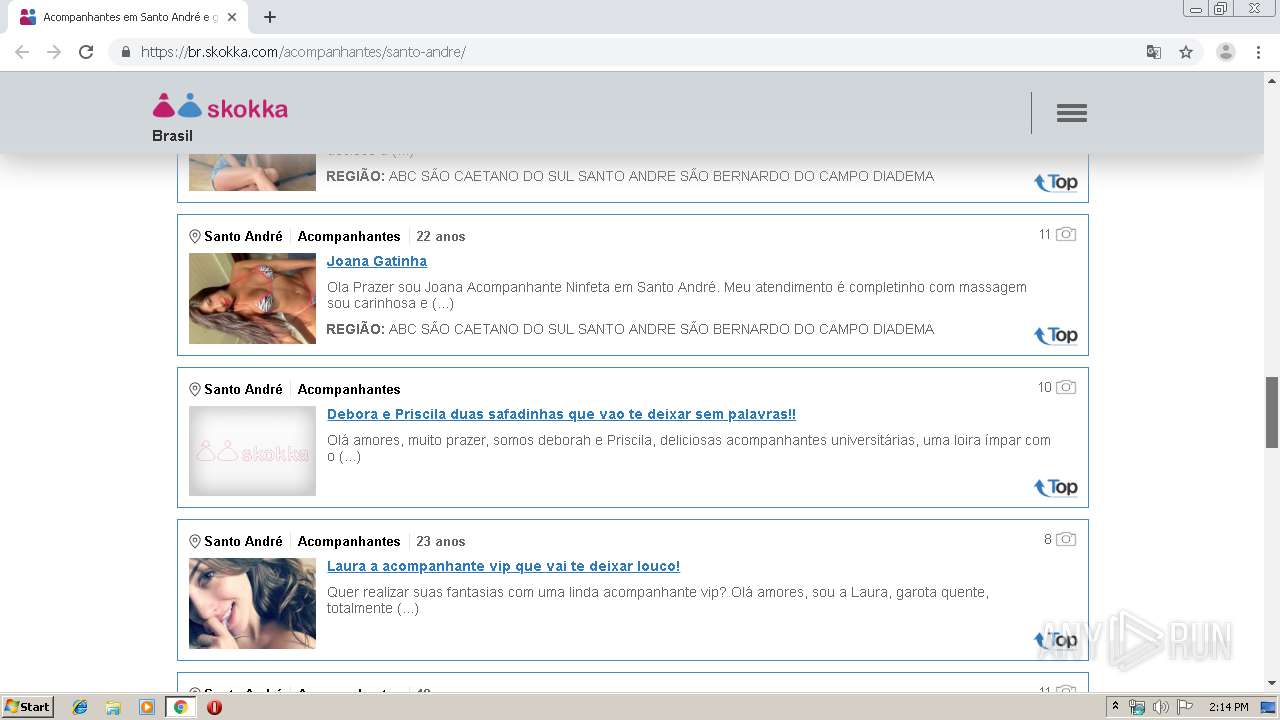Viewport: 1280px width, 720px height.
Task: Click Acompanhantes category in Joana listing
Action: 349,237
